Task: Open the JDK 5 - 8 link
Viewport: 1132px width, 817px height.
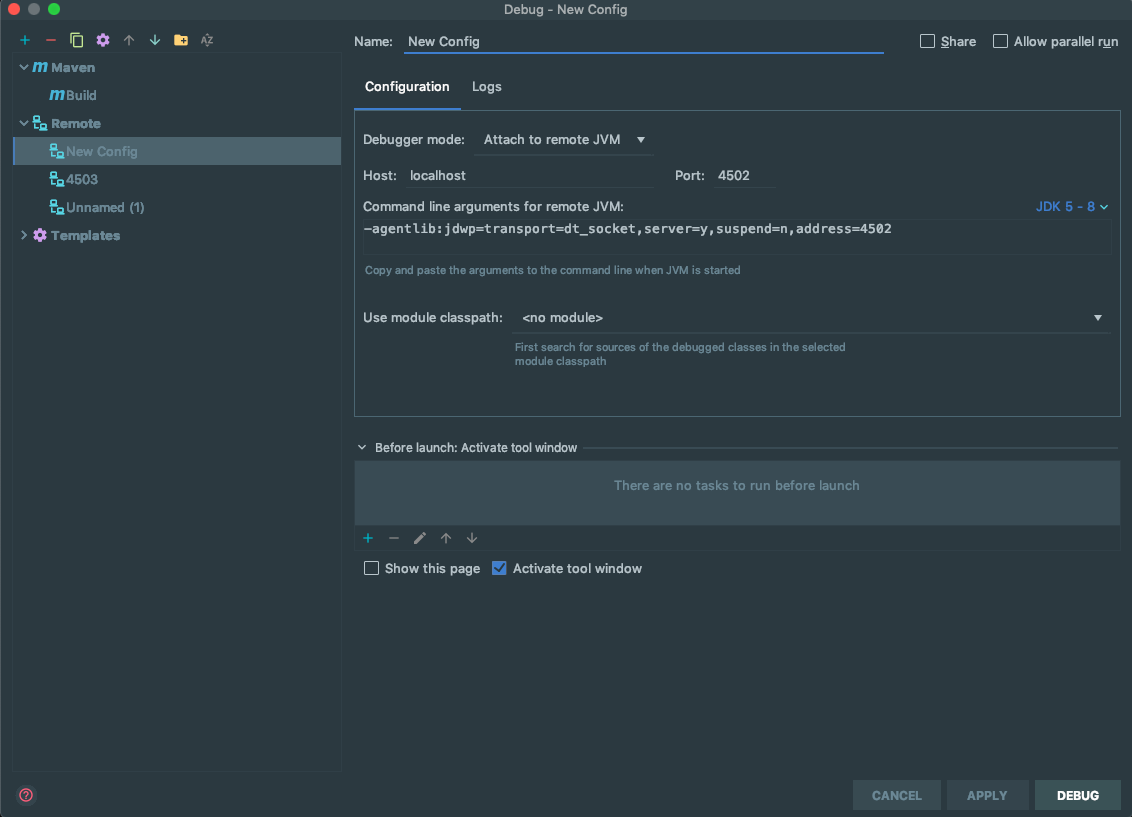Action: tap(1065, 206)
